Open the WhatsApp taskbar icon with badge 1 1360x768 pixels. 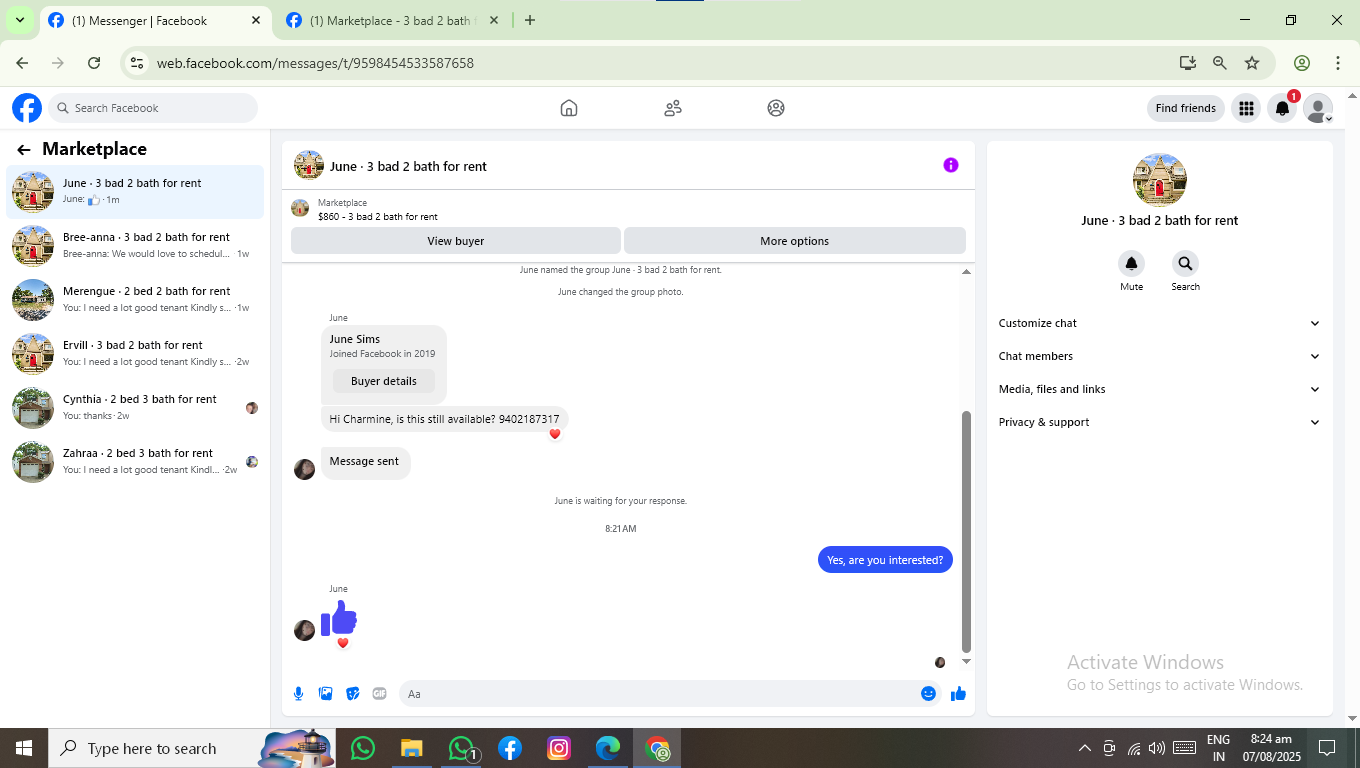click(x=461, y=748)
